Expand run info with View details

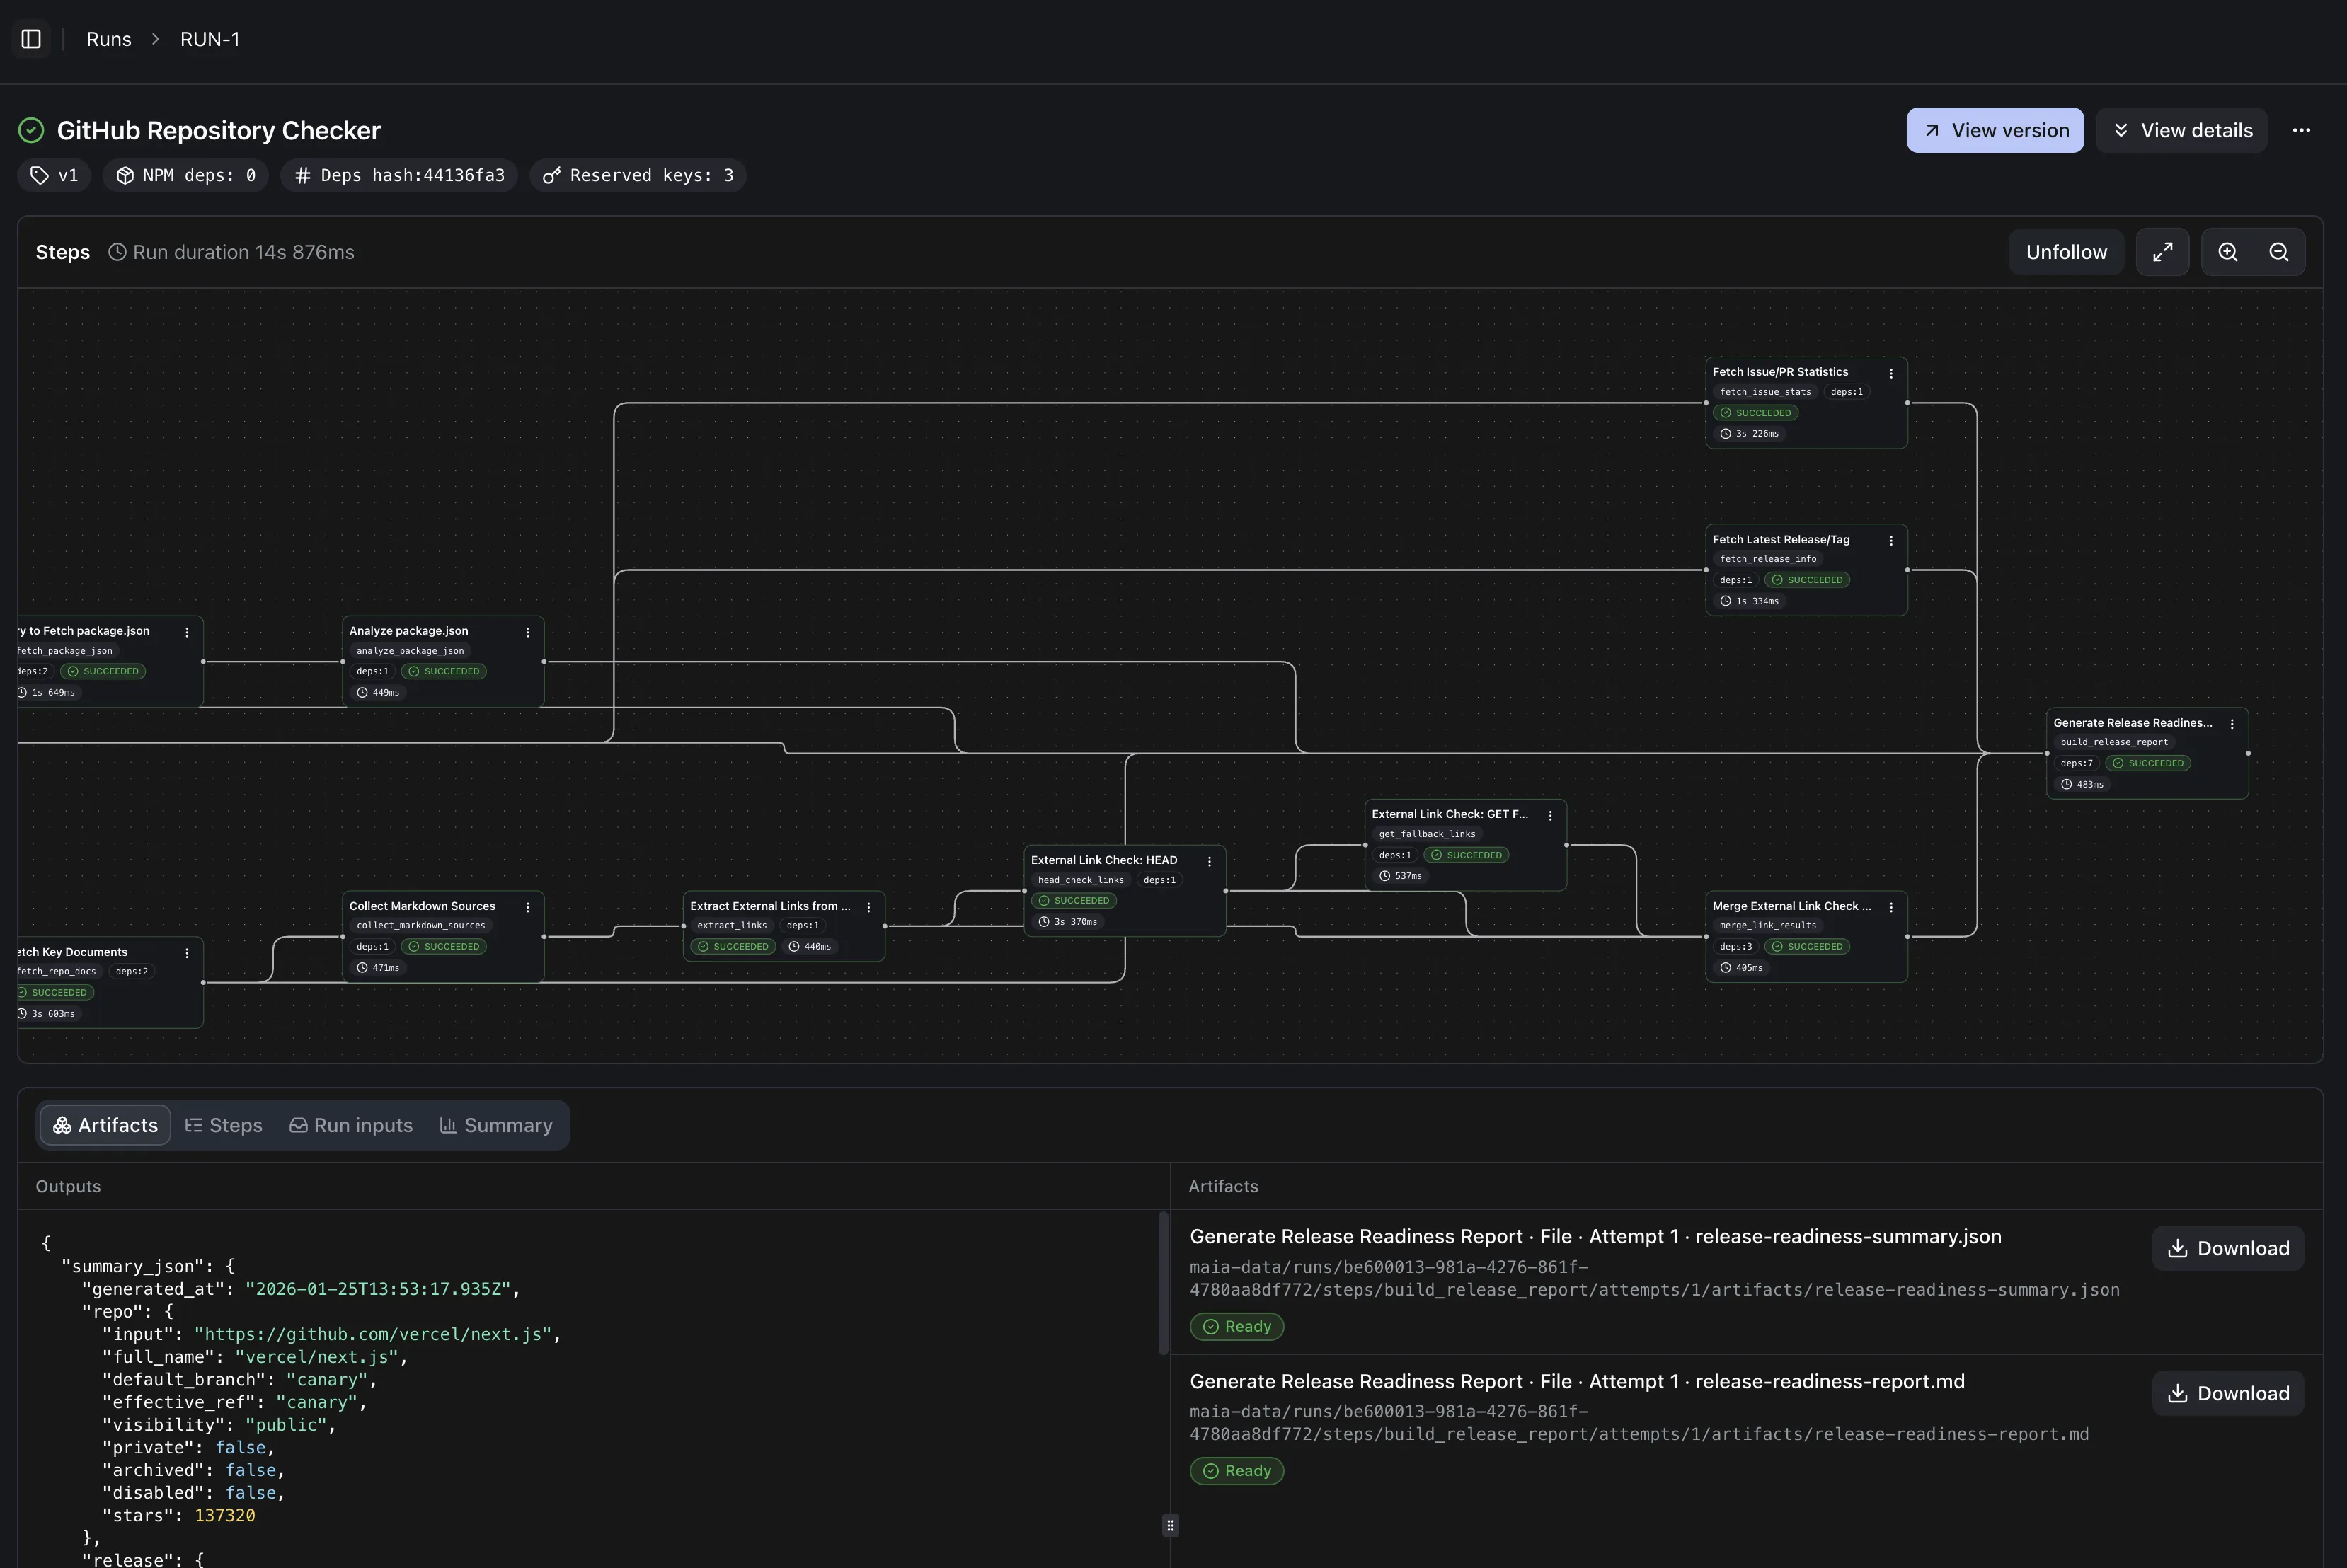2181,131
